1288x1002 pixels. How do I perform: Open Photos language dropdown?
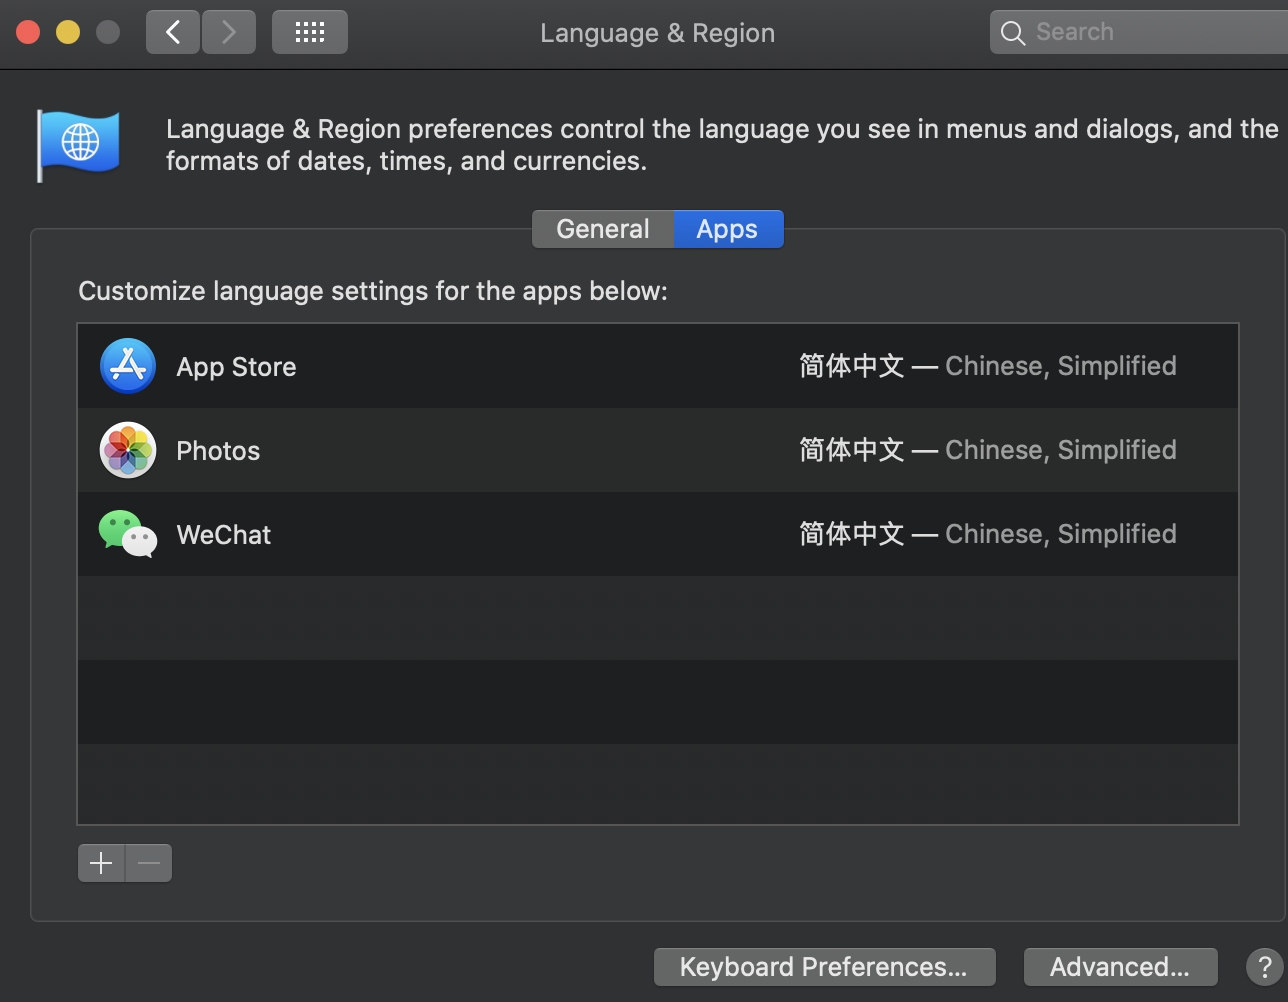click(987, 450)
